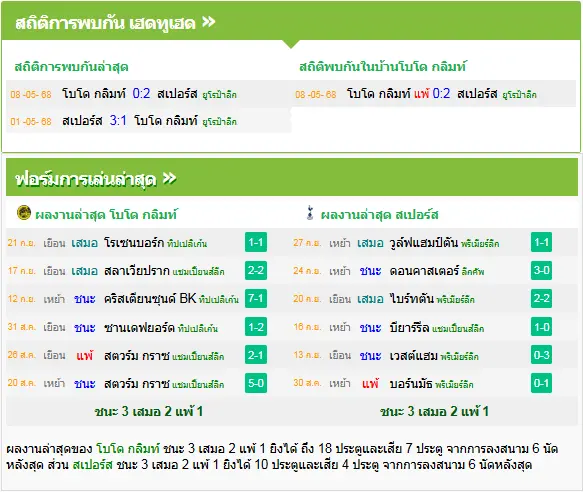
Task: Click opponent name บอร์นมัธ
Action: pyautogui.click(x=411, y=383)
